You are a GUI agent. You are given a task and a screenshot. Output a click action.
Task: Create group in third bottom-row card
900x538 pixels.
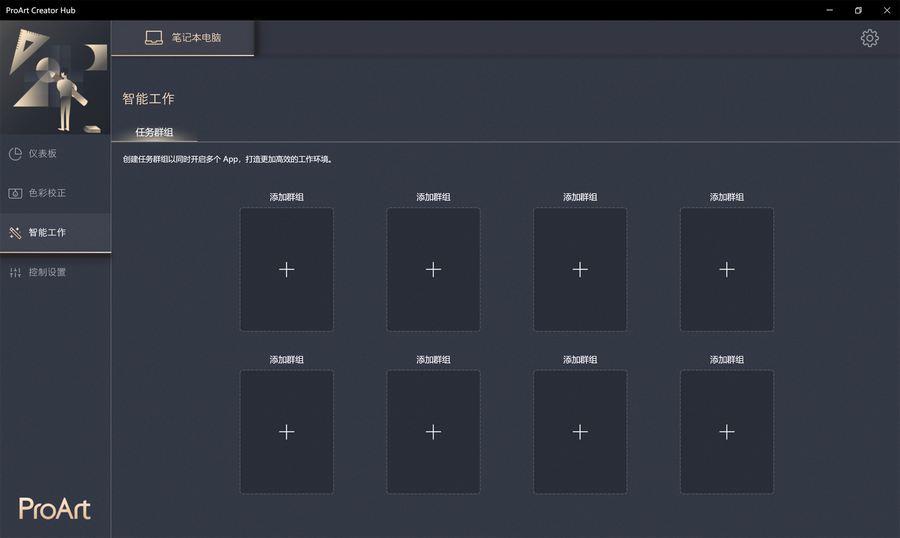[580, 431]
